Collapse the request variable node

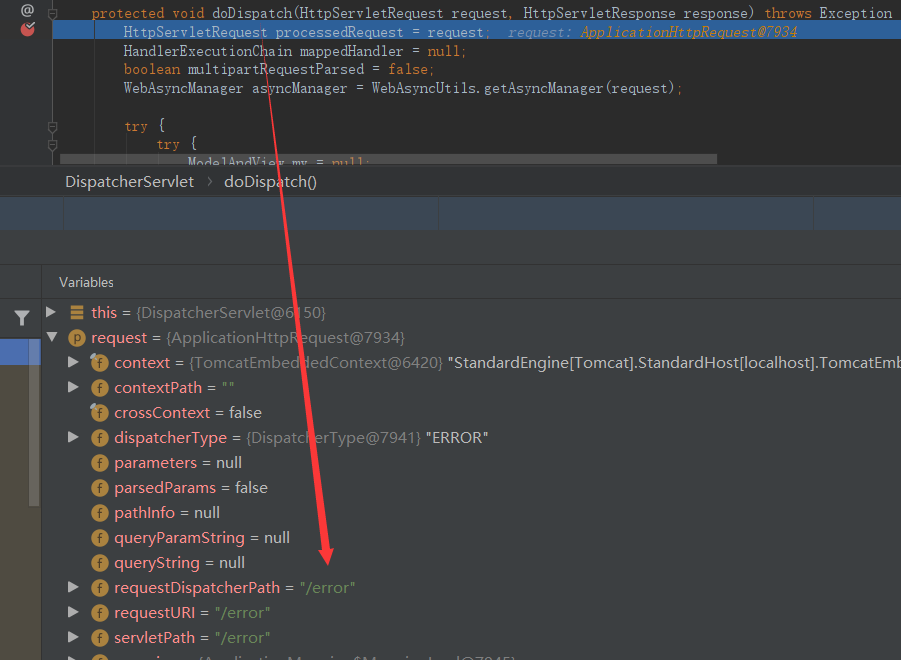[52, 337]
